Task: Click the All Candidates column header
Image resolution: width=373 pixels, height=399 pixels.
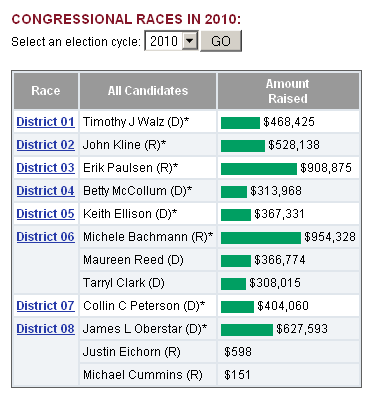Action: (148, 91)
